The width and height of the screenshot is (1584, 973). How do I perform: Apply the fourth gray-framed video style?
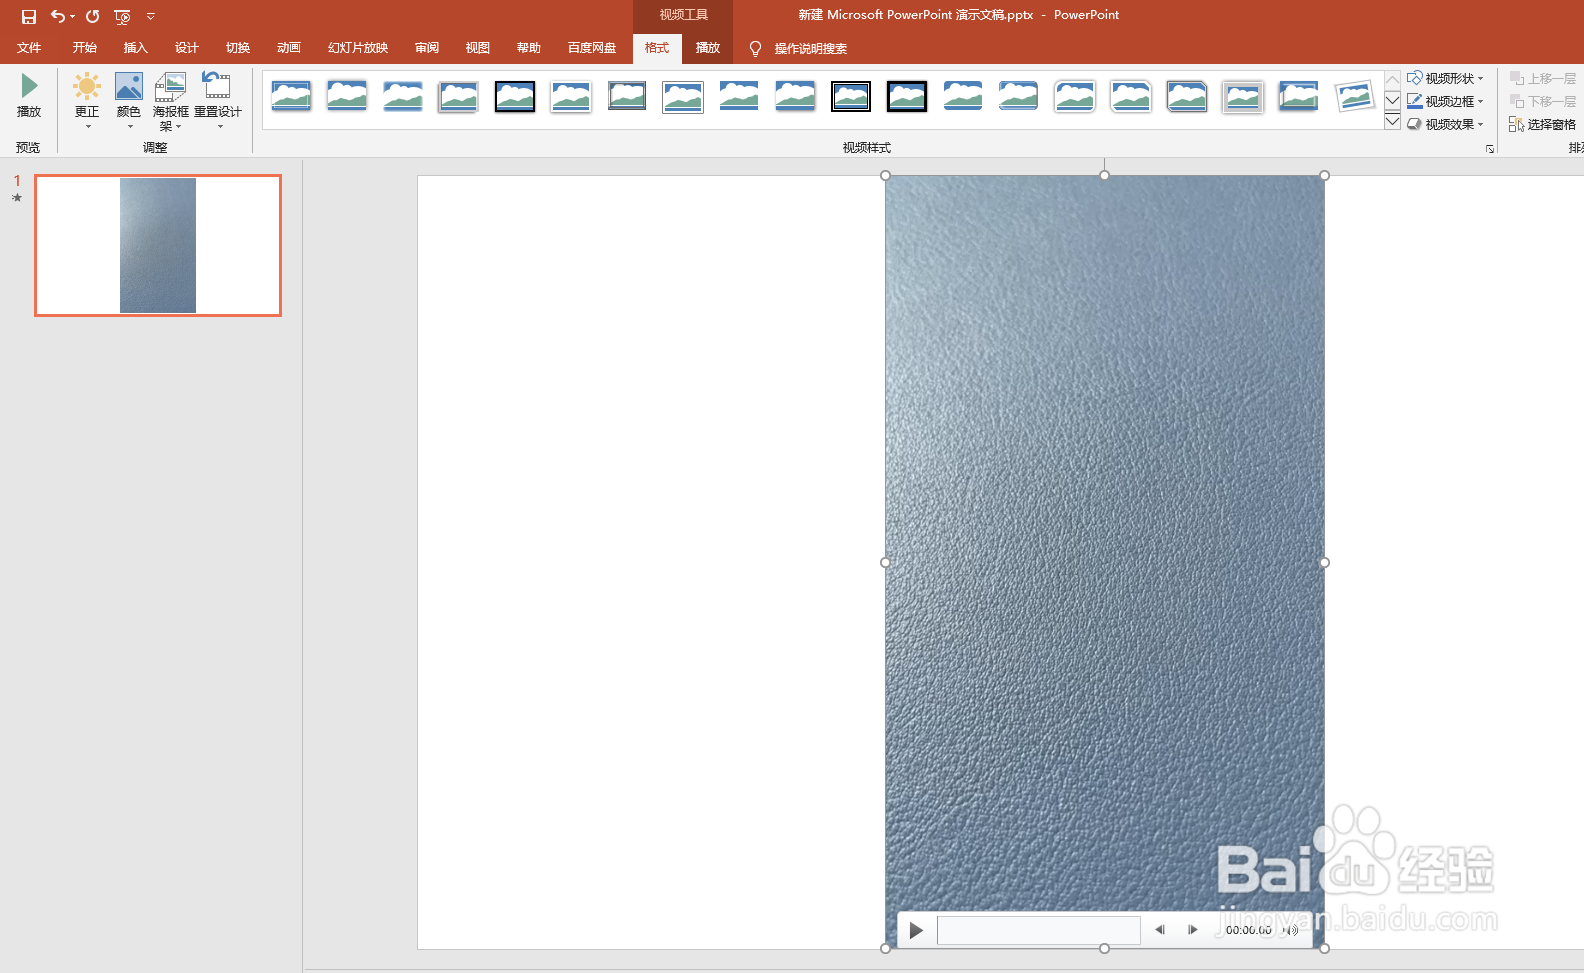(x=459, y=96)
